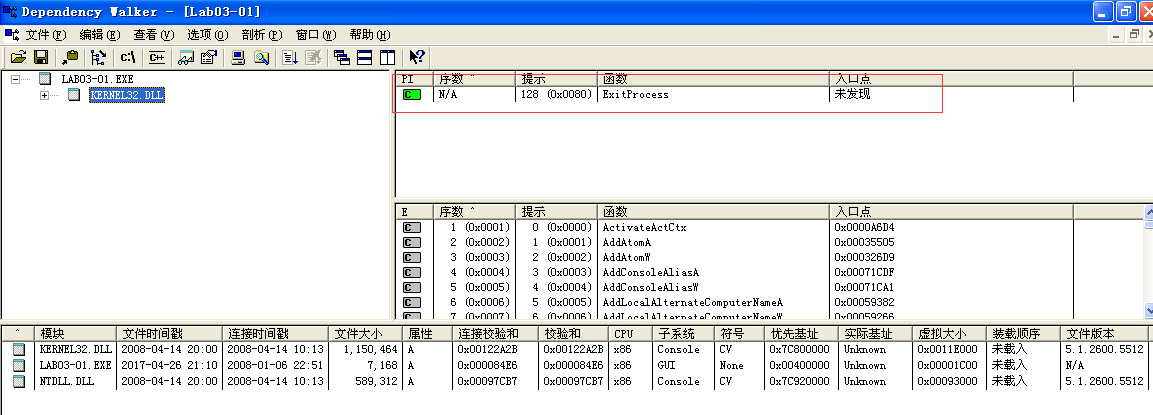Click the Context Help arrow-question icon
The height and width of the screenshot is (415, 1153).
click(417, 57)
